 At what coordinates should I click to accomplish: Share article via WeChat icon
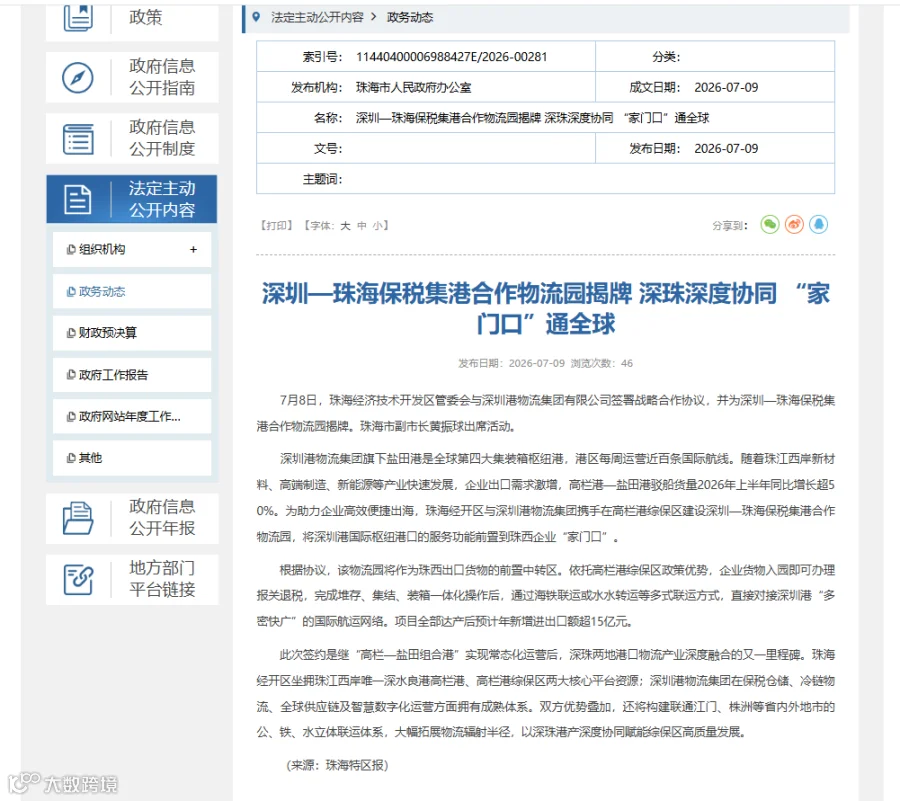[x=770, y=224]
